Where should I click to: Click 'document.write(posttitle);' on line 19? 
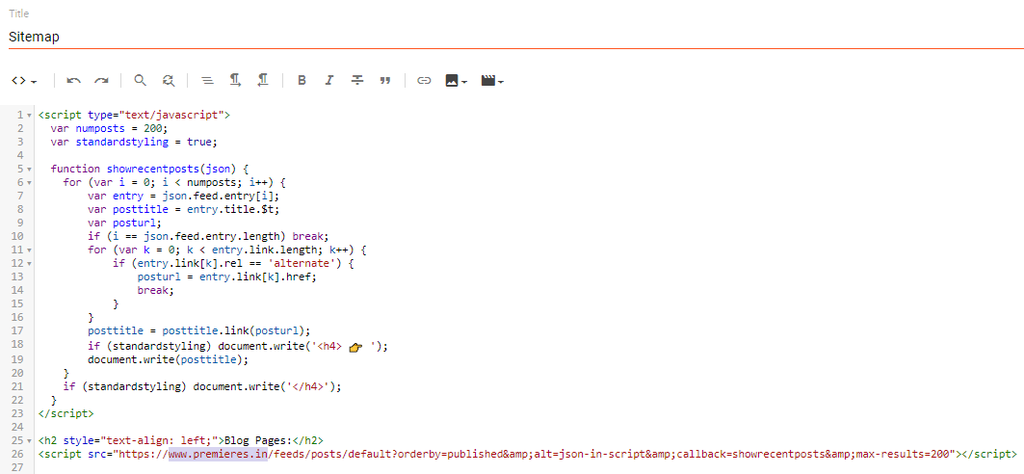tap(168, 359)
